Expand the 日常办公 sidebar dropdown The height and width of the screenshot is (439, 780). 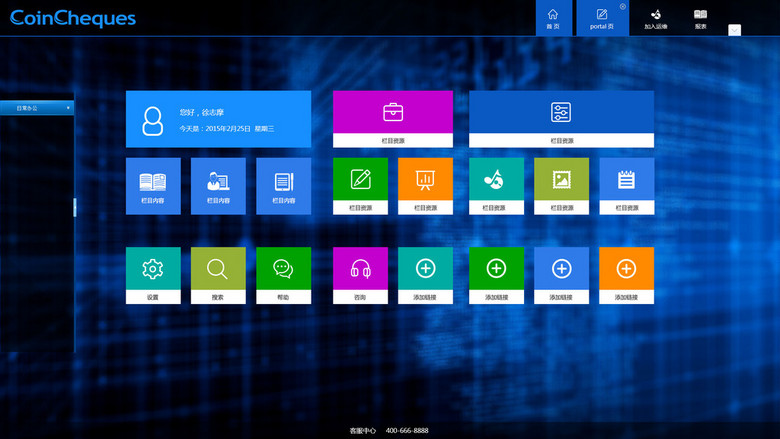(x=37, y=107)
